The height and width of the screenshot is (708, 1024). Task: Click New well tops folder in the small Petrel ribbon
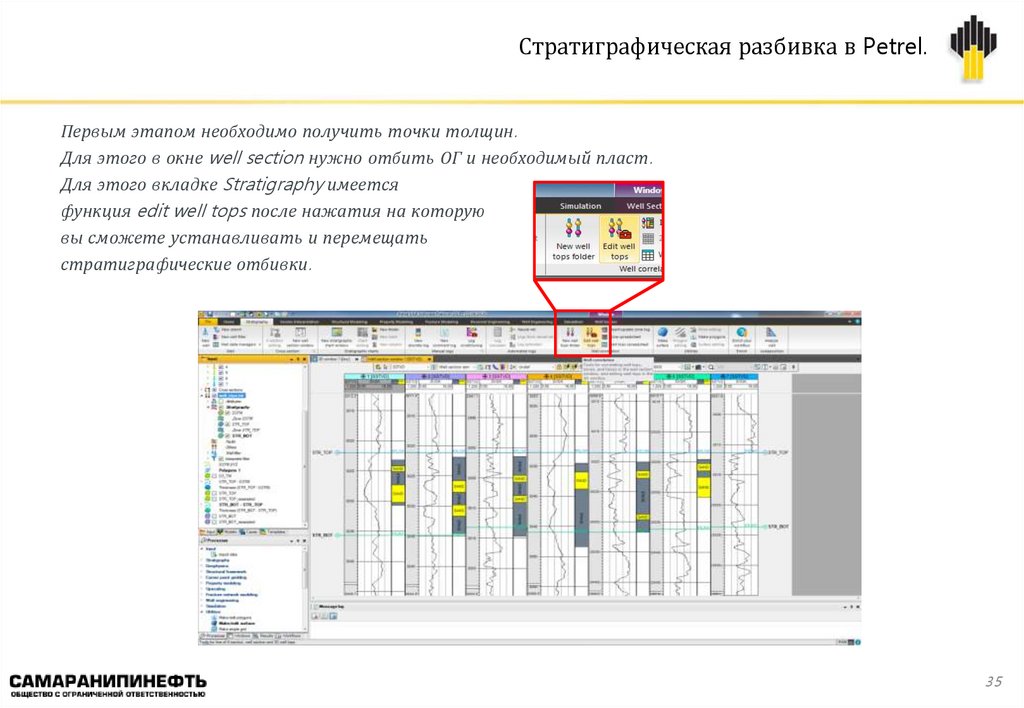[x=570, y=336]
